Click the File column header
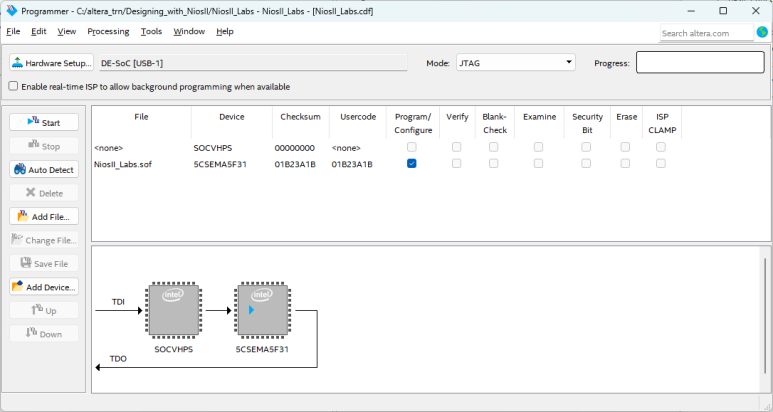Image resolution: width=773 pixels, height=412 pixels. click(141, 117)
